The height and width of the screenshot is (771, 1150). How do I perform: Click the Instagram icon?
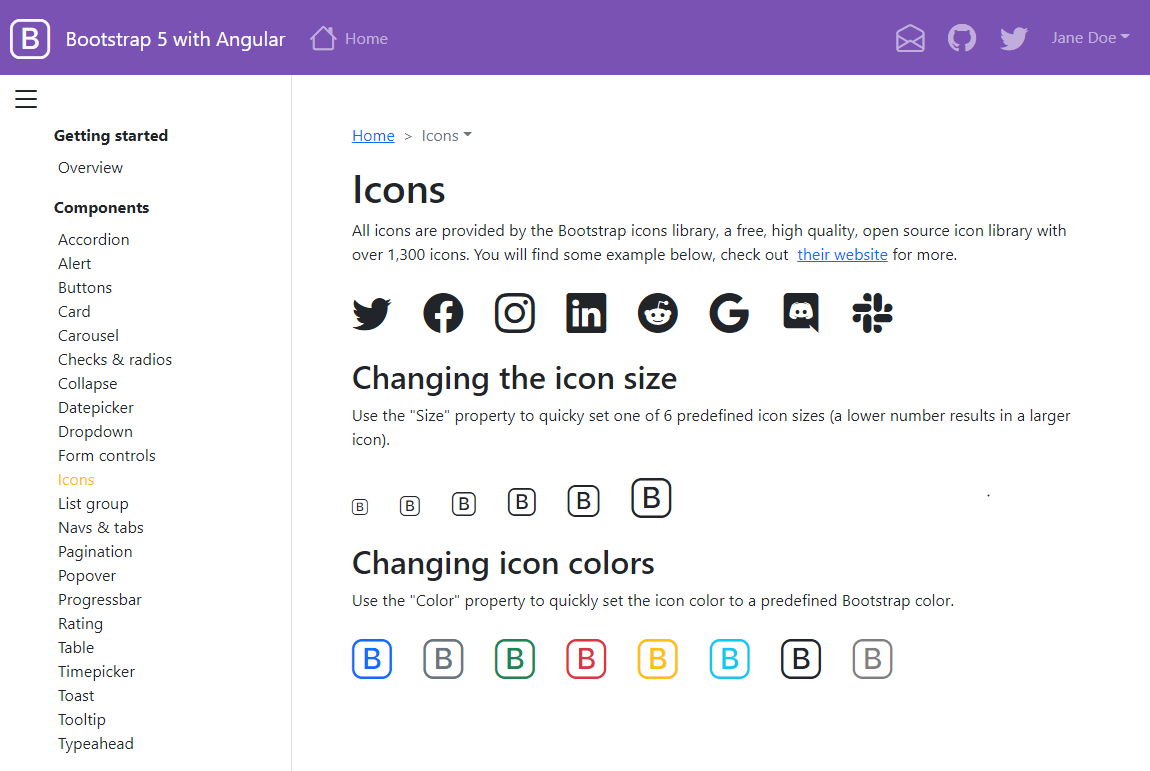(x=515, y=313)
